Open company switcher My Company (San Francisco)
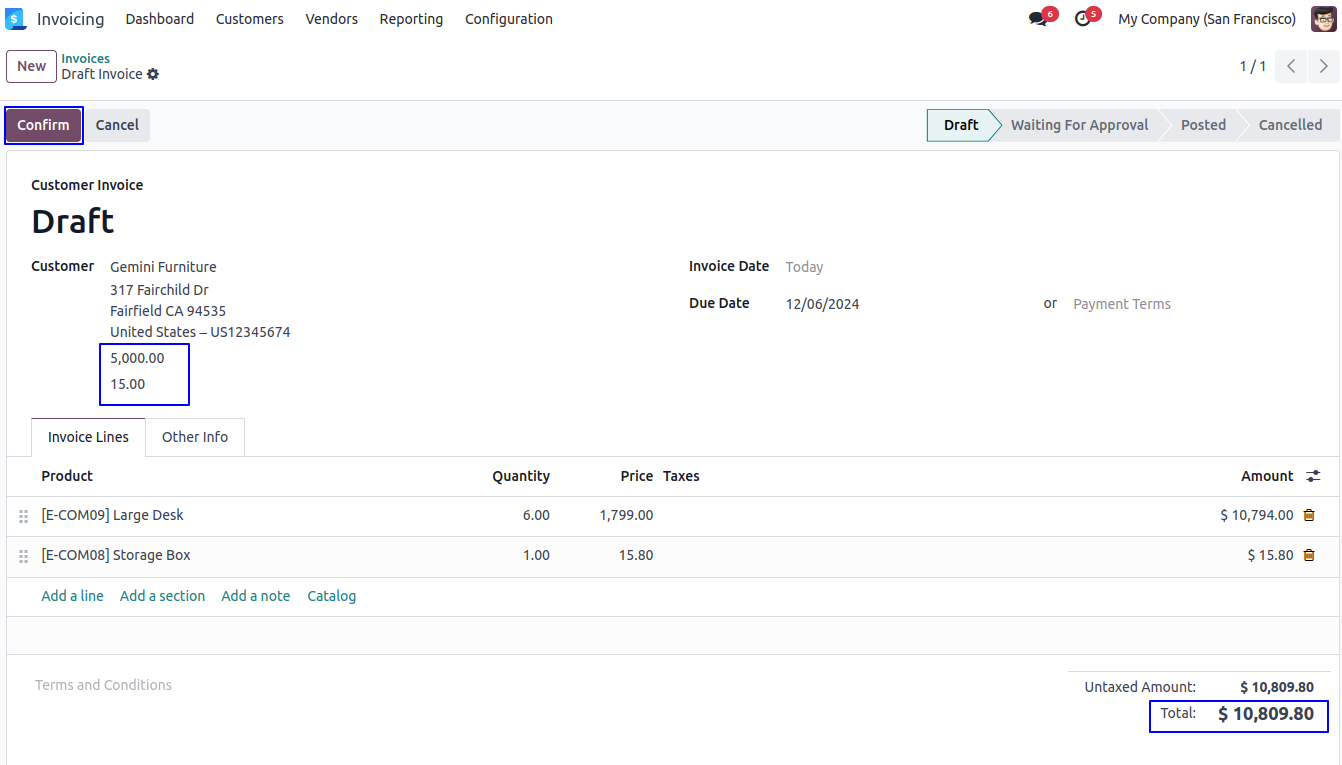 (x=1206, y=19)
